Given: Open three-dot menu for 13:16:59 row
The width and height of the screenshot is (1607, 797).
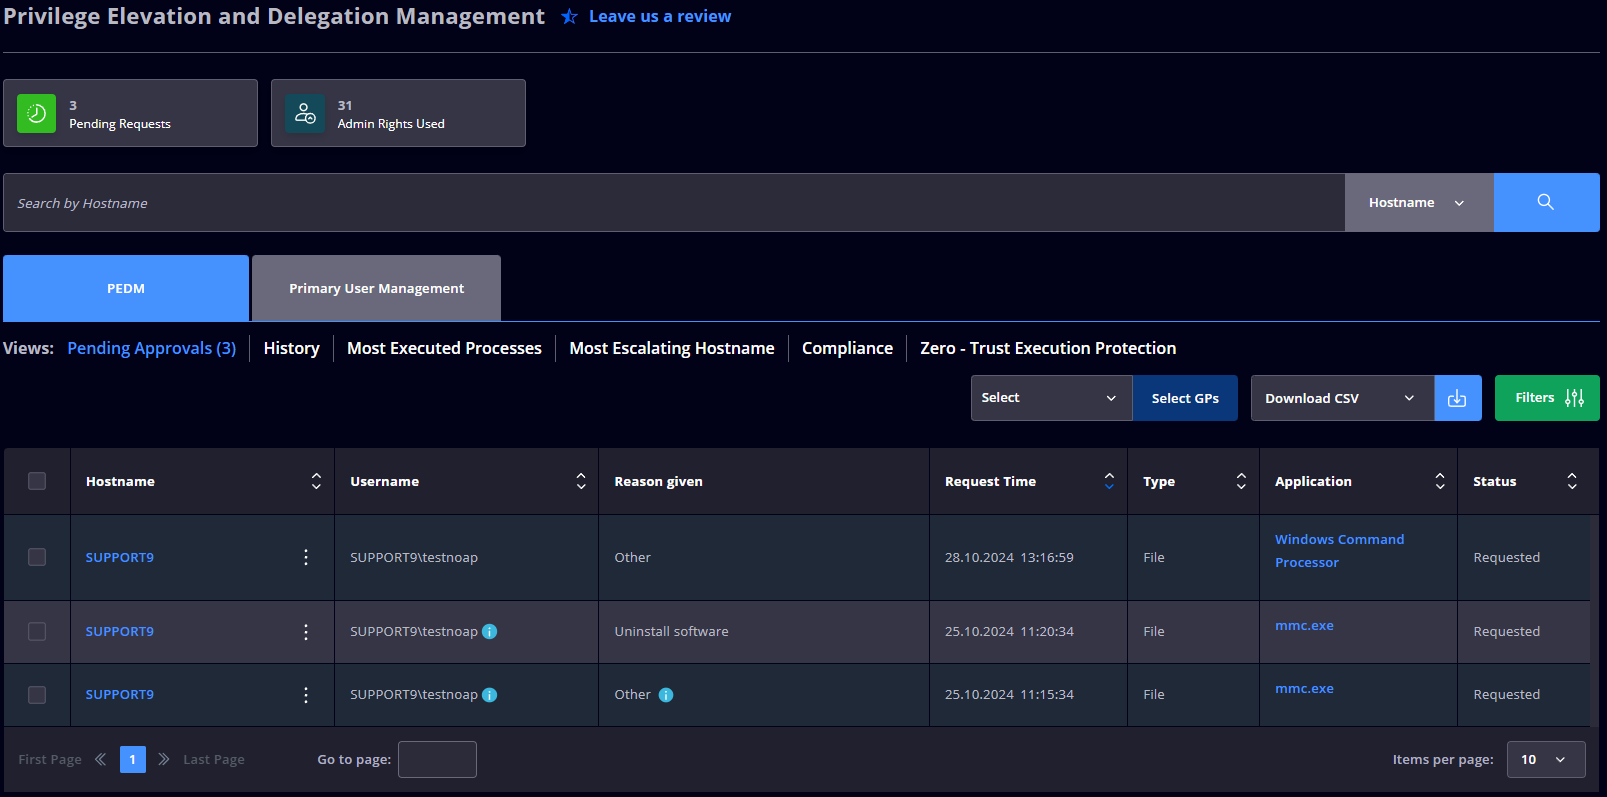Looking at the screenshot, I should (x=306, y=557).
